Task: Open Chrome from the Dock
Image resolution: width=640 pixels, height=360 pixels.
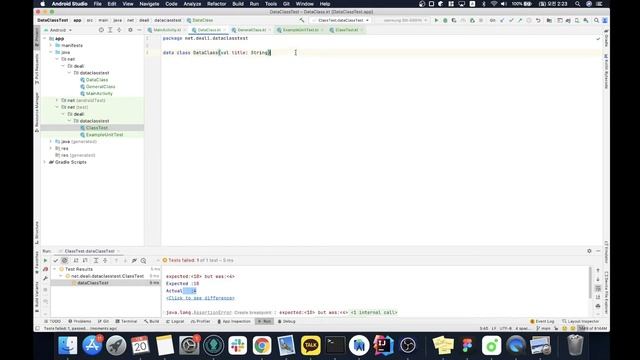Action: [262, 345]
